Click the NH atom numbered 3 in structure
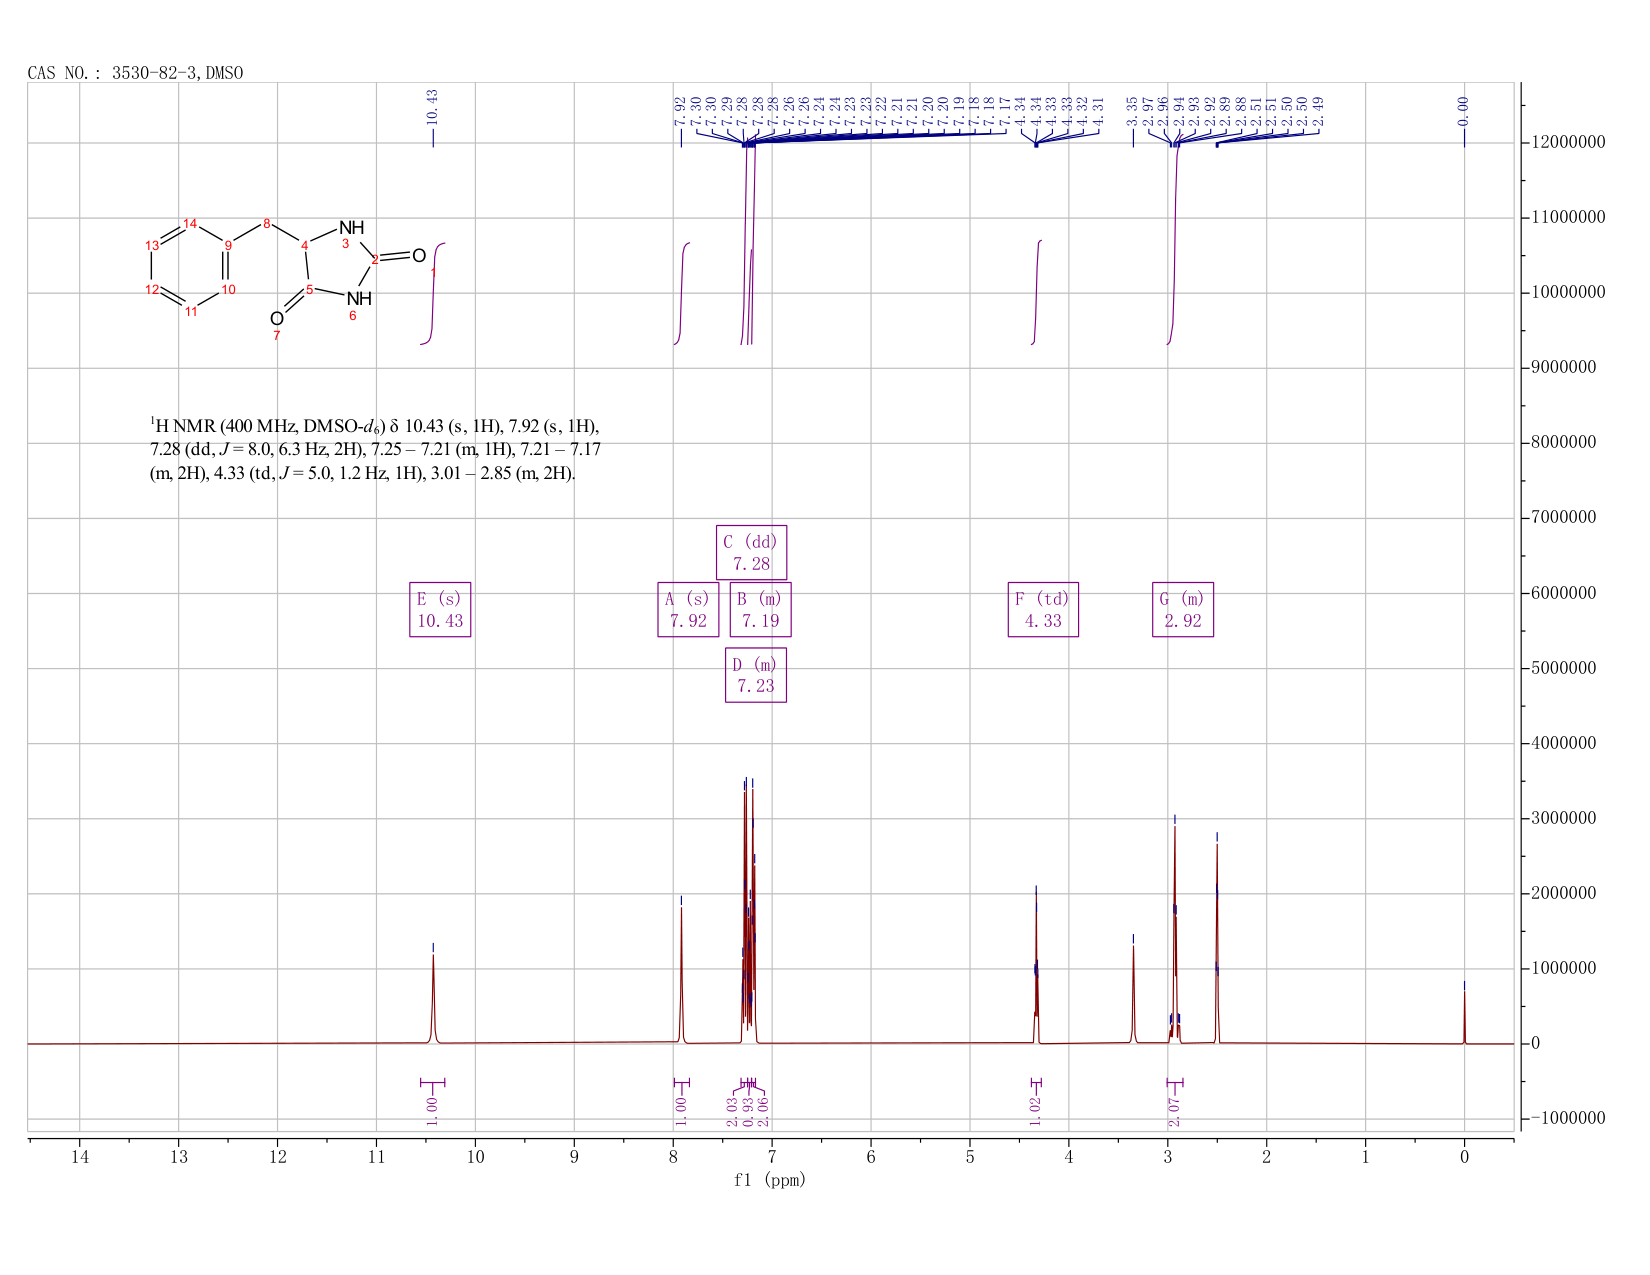 tap(352, 228)
